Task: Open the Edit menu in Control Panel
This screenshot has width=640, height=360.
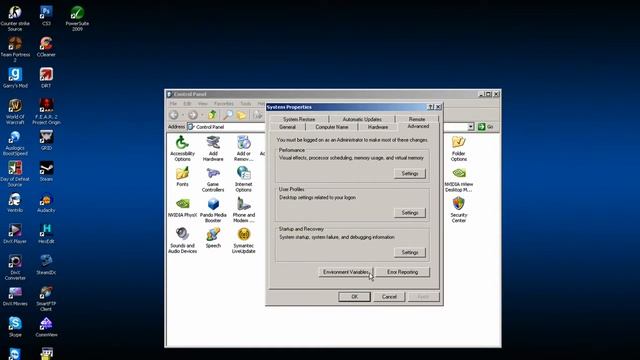Action: (187, 104)
